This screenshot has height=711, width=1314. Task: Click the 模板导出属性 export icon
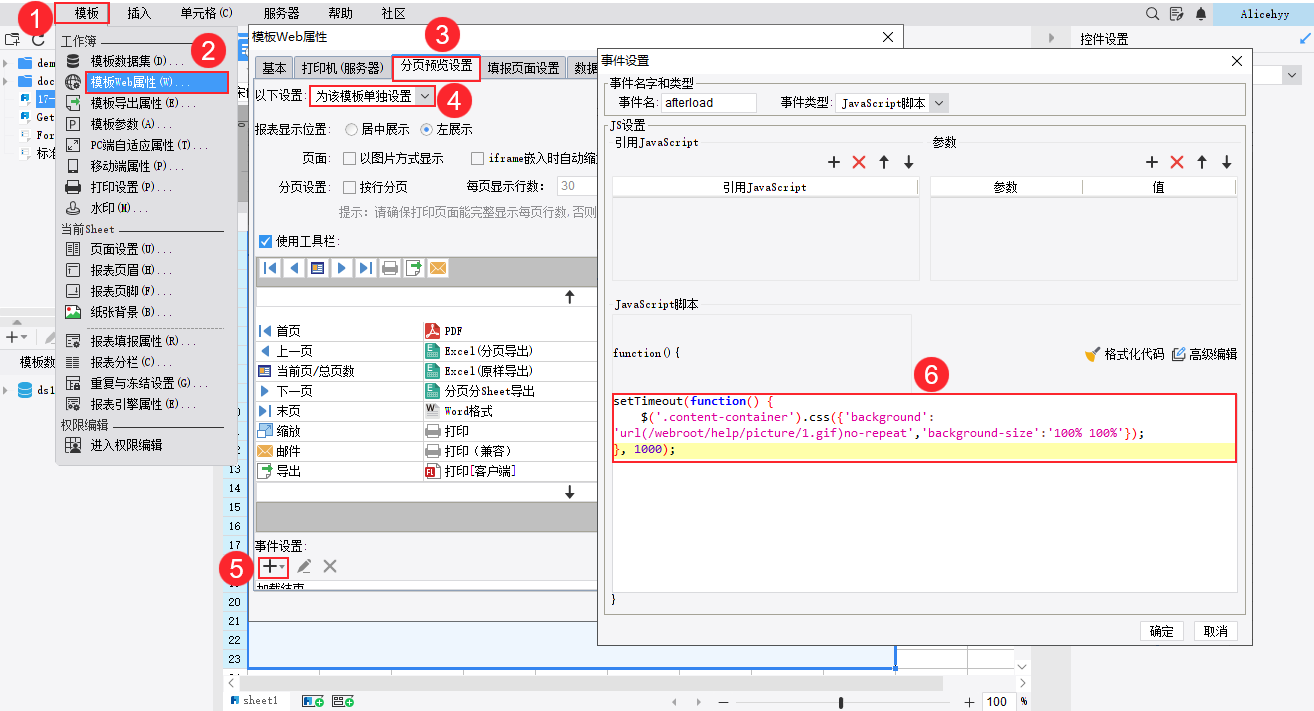[73, 103]
